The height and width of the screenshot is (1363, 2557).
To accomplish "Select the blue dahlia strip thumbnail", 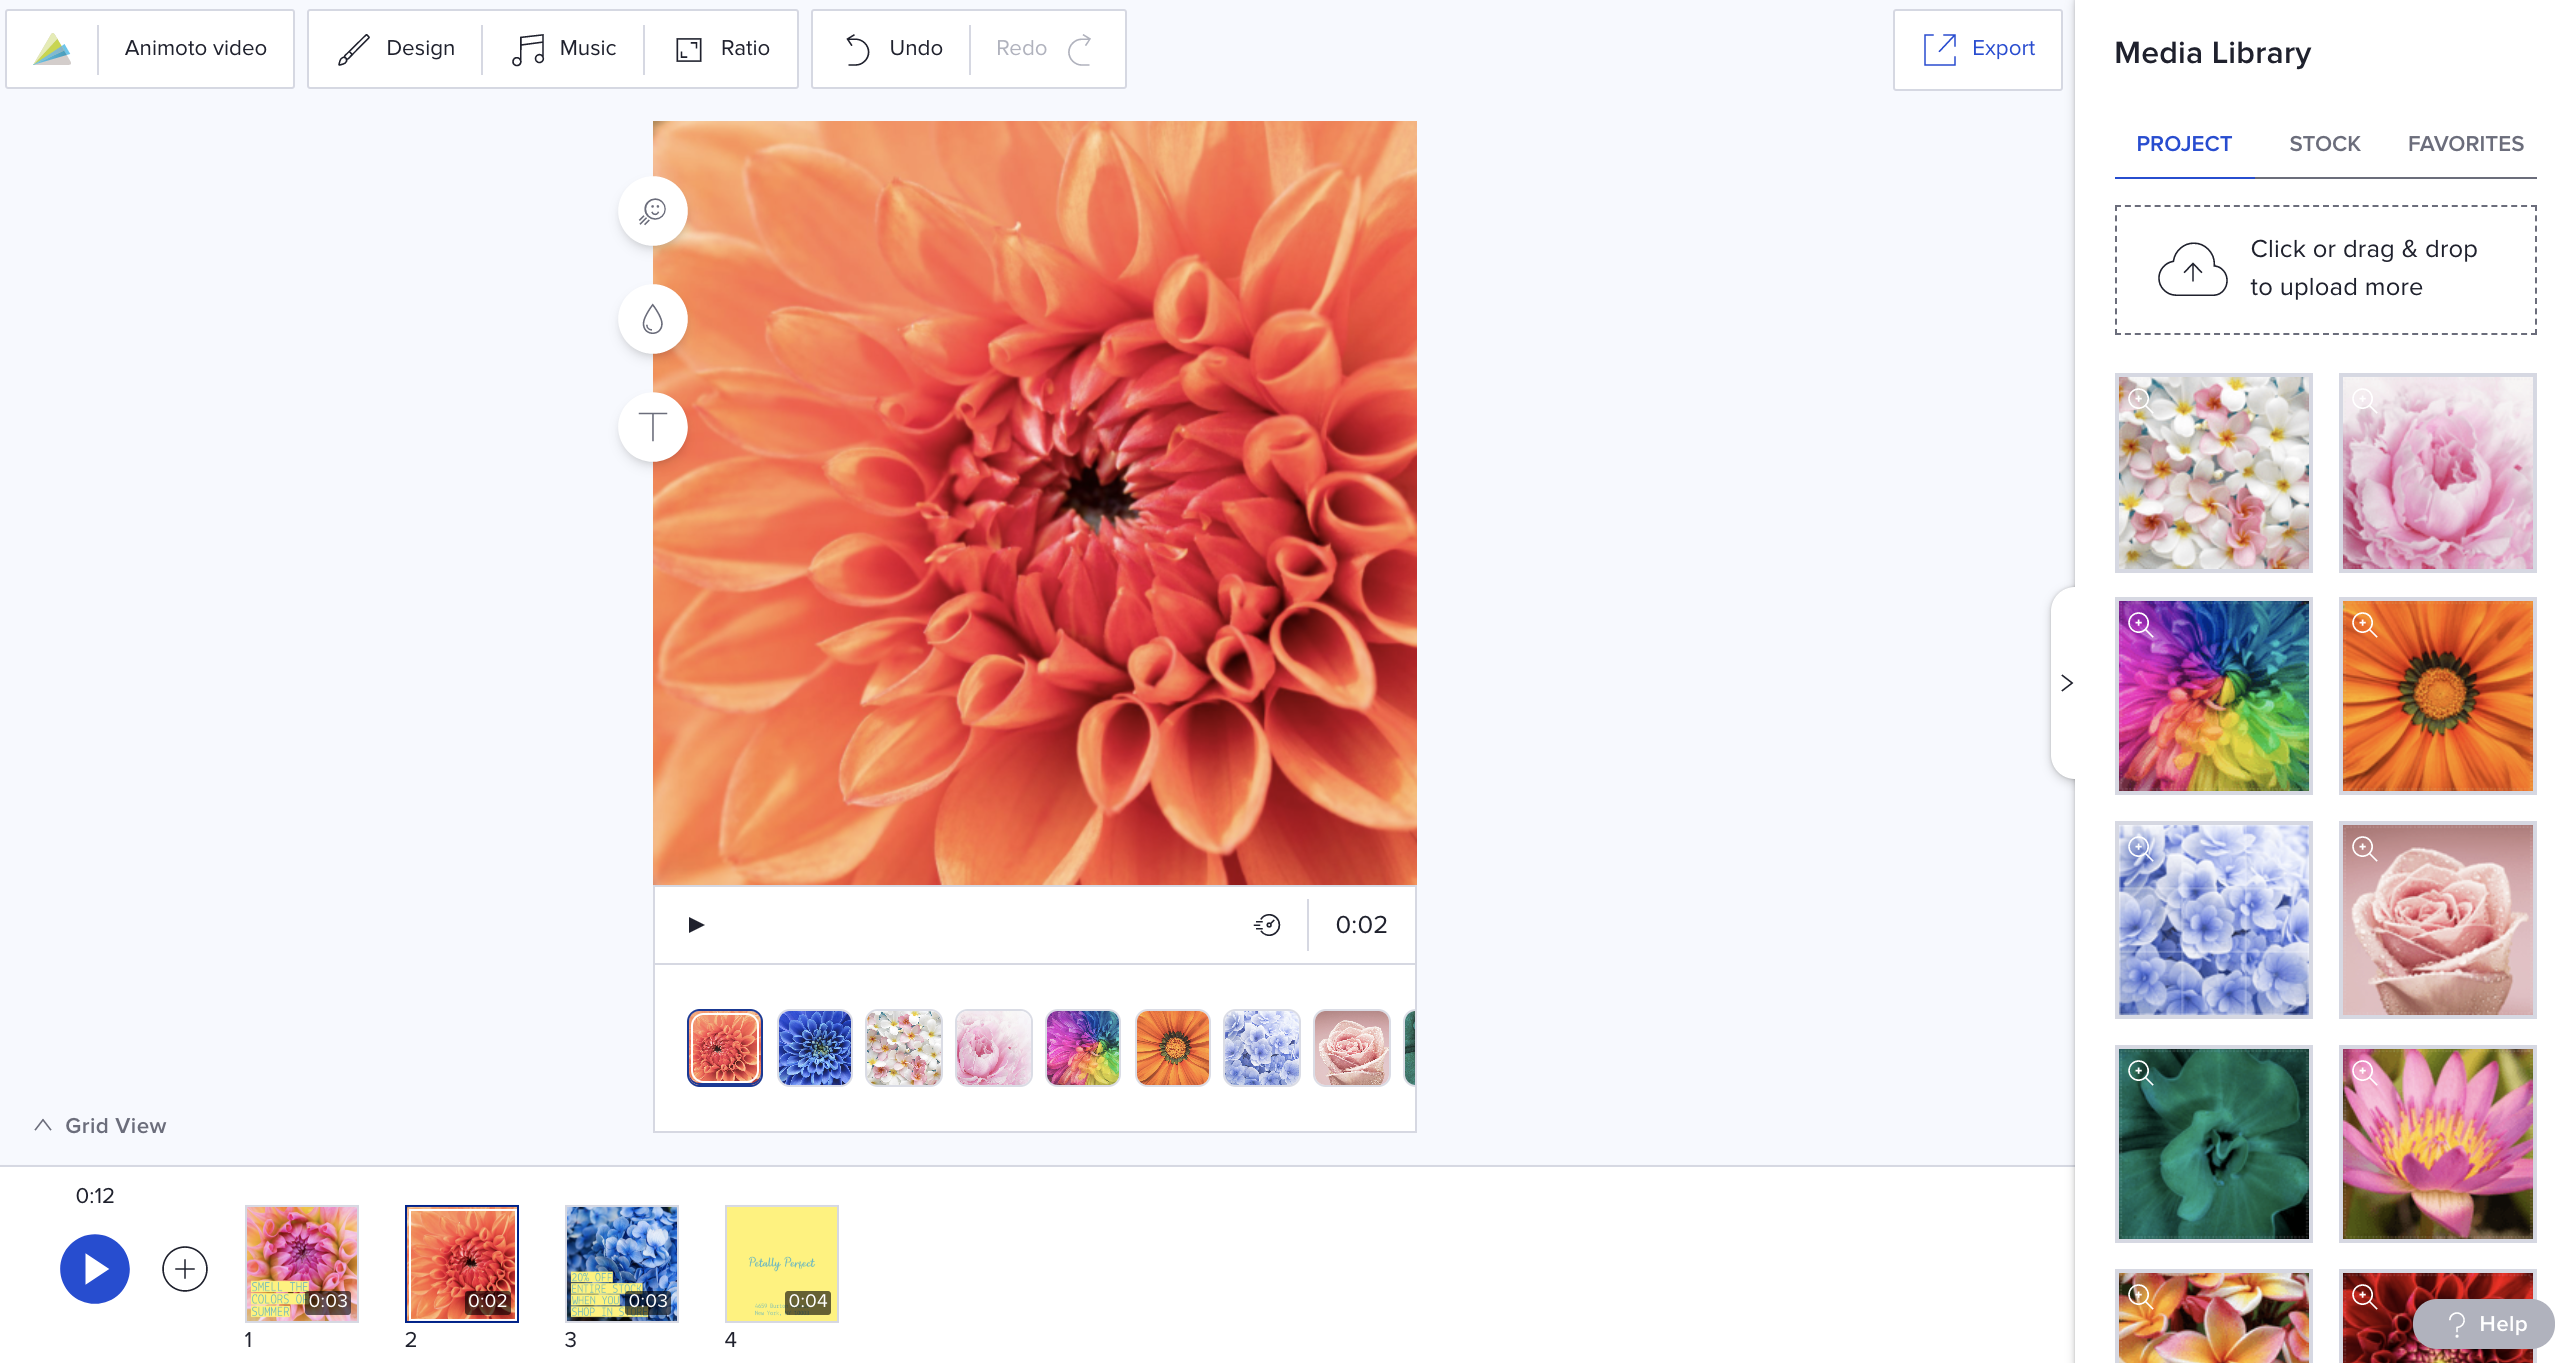I will (x=815, y=1047).
